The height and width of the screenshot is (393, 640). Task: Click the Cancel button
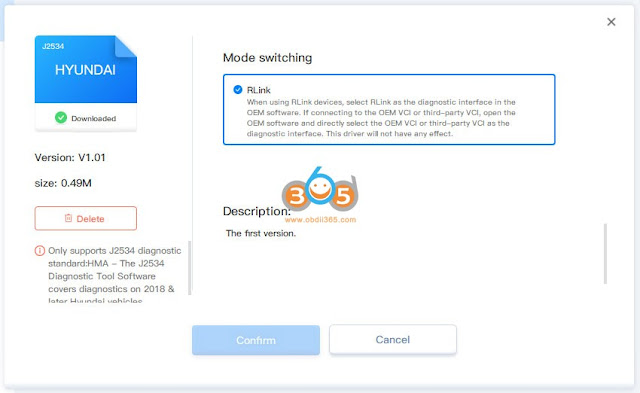pos(393,340)
